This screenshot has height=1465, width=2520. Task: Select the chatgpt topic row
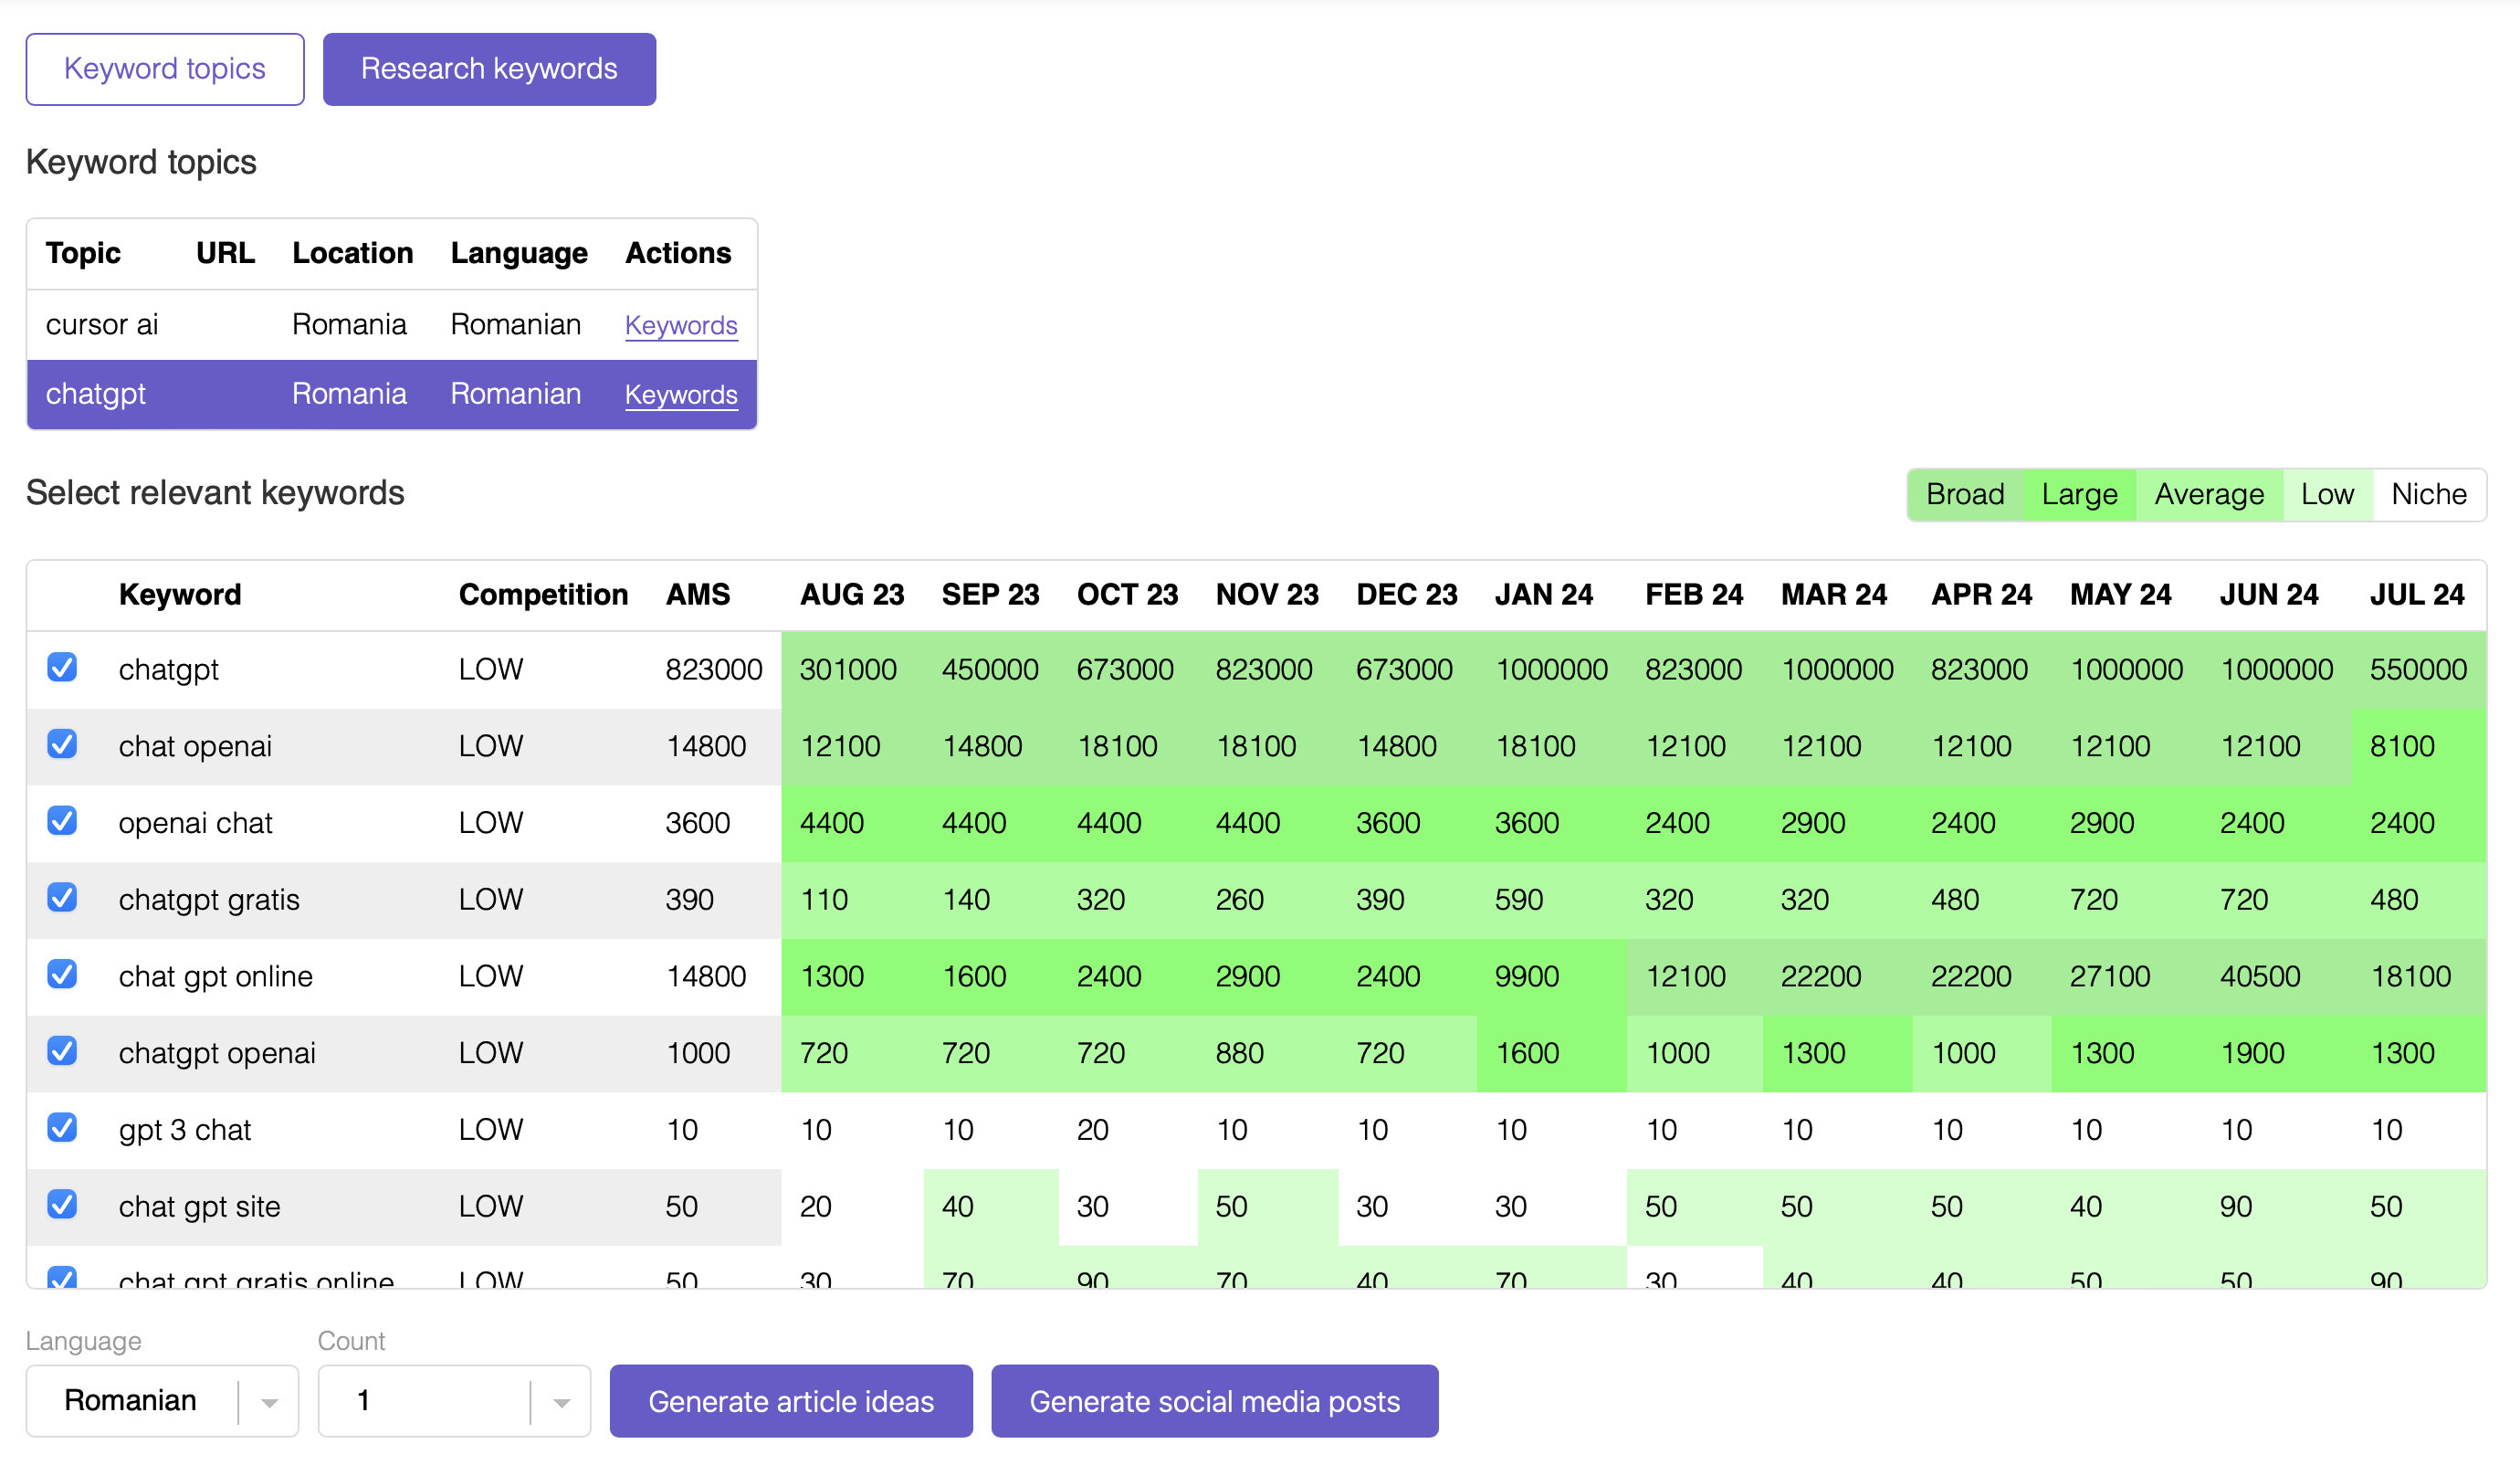(392, 394)
